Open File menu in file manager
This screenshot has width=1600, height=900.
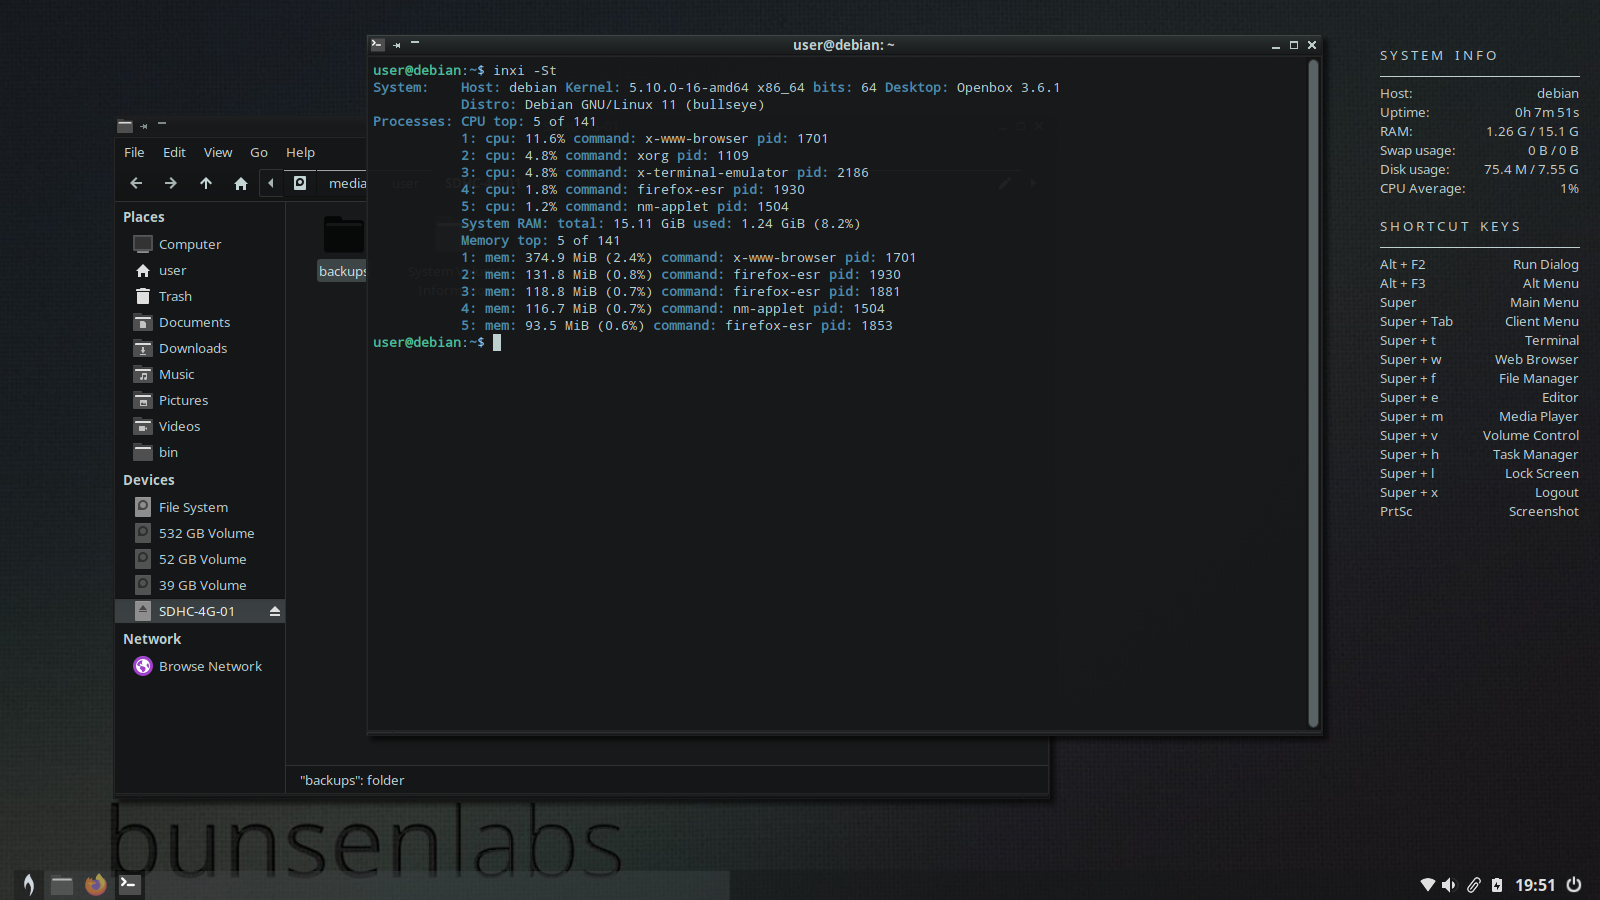tap(134, 152)
